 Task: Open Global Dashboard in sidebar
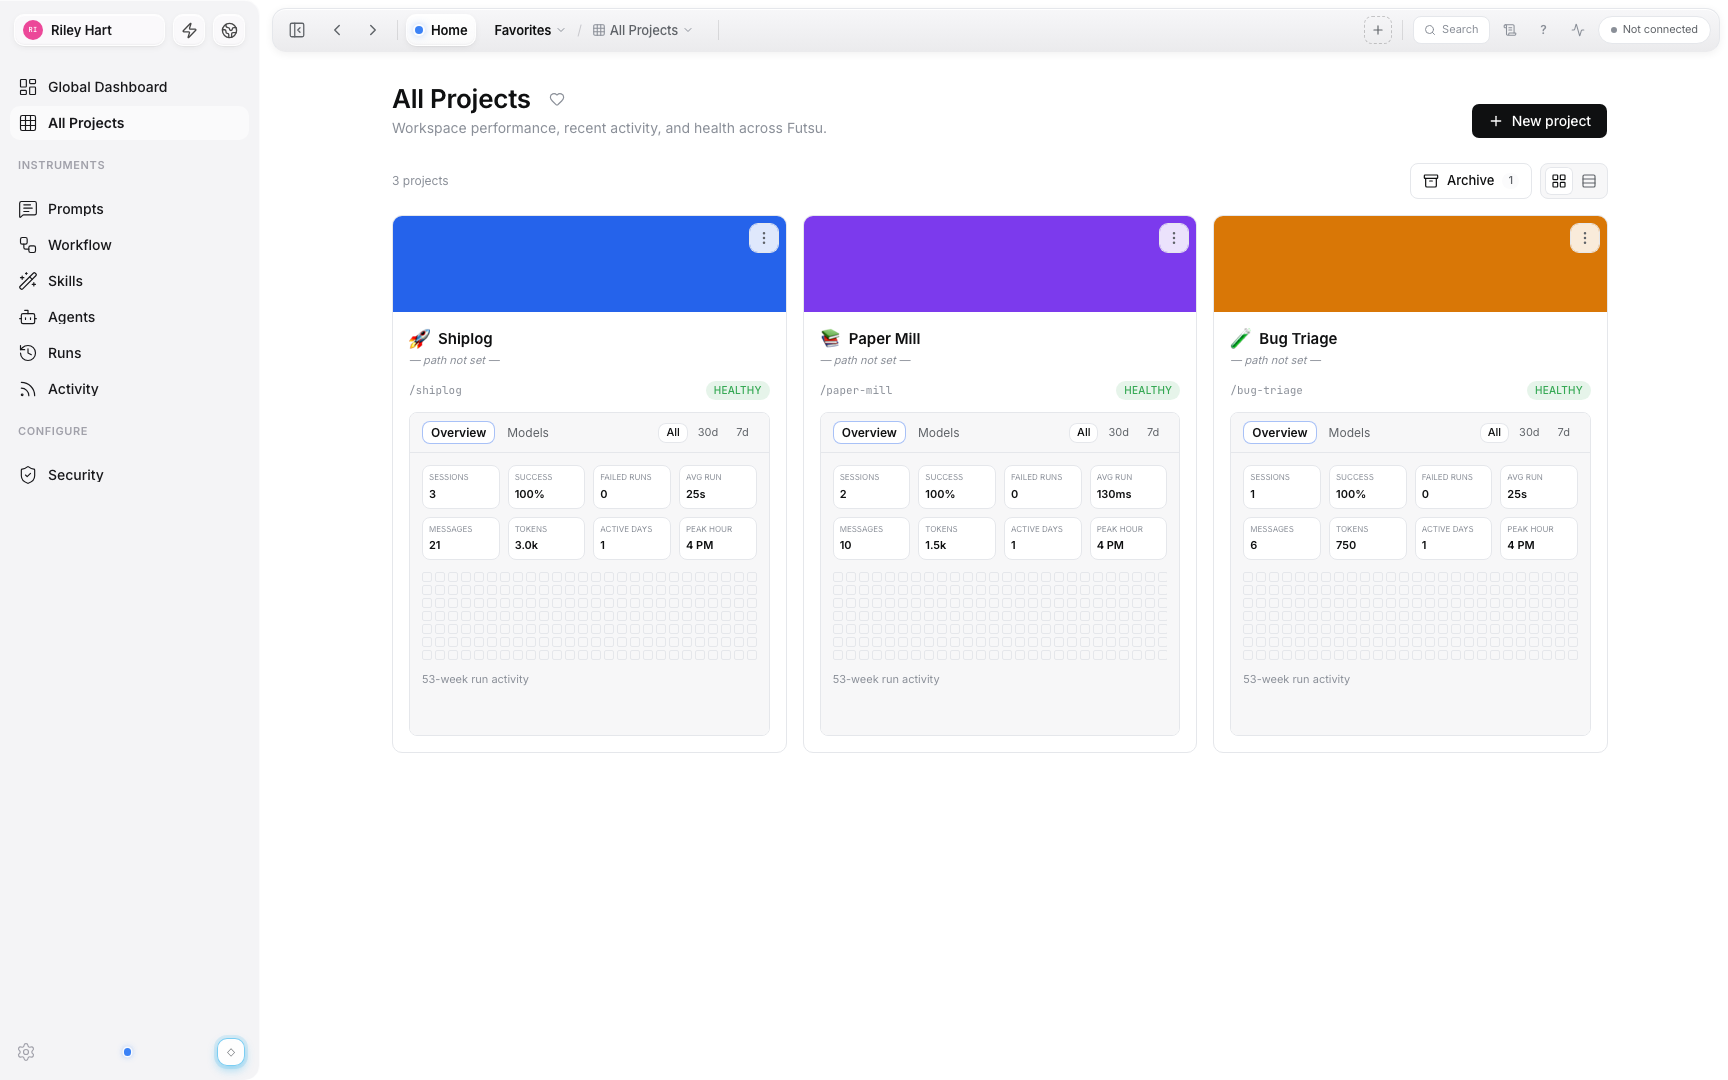point(129,87)
